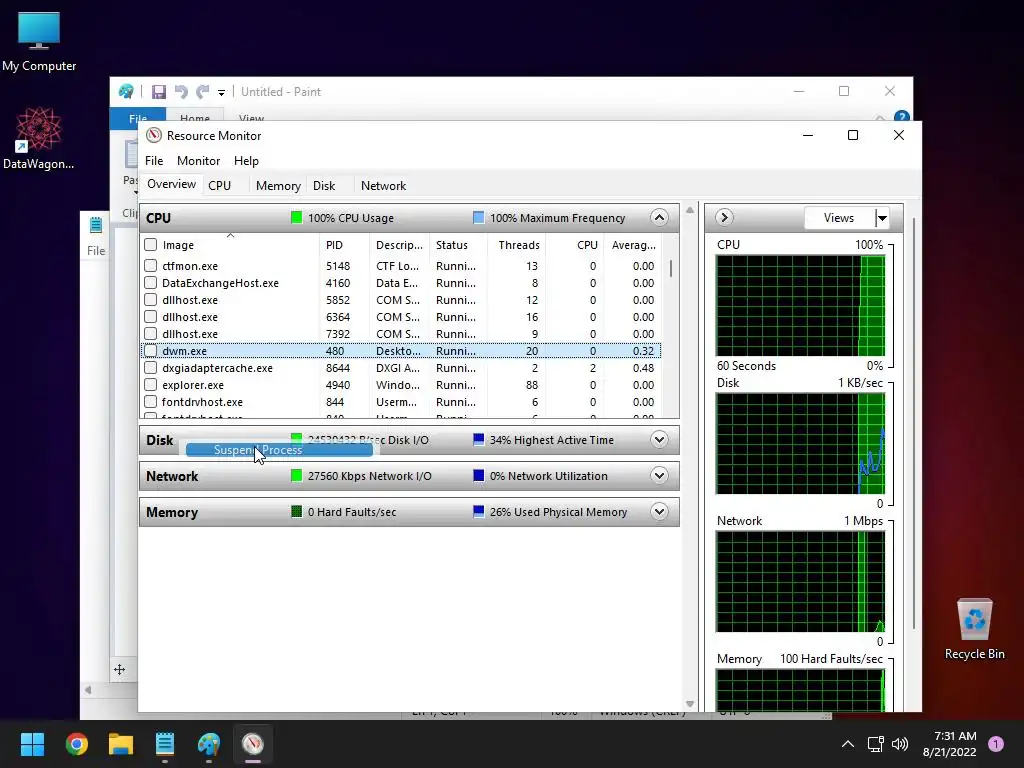Screen dimensions: 1024x768
Task: Open the Views dropdown arrow
Action: 882,217
